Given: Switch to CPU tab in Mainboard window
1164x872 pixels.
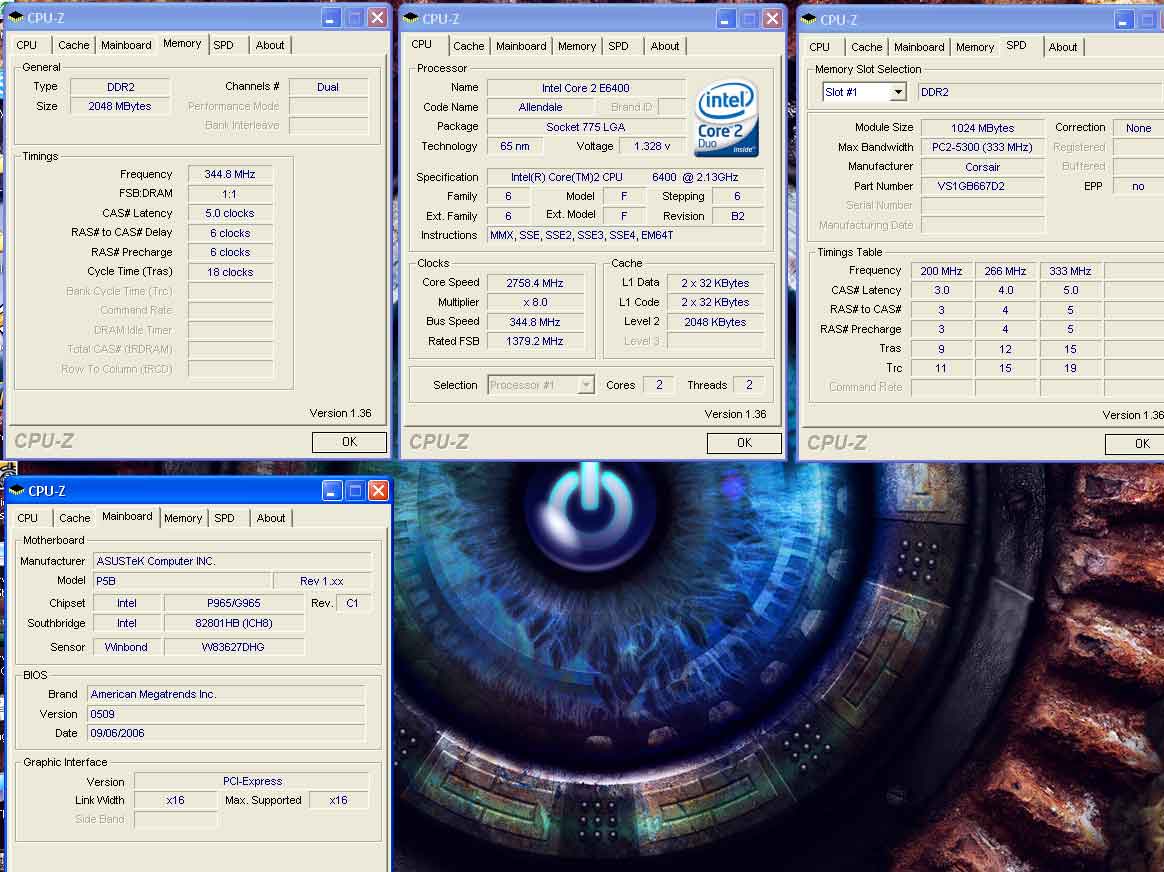Looking at the screenshot, I should (x=27, y=518).
